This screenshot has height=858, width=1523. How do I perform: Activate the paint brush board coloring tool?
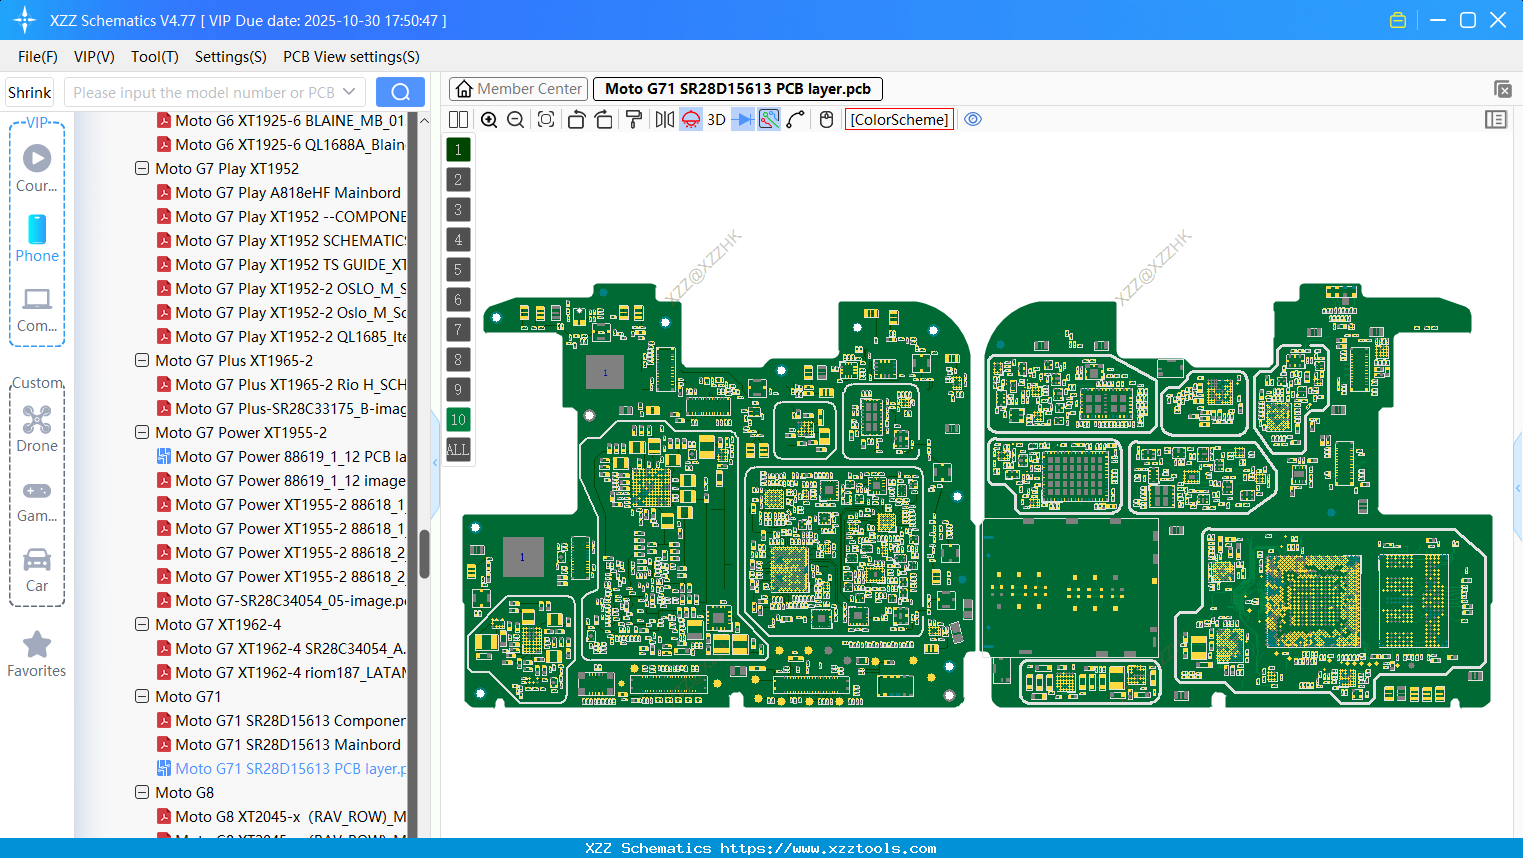tap(634, 119)
